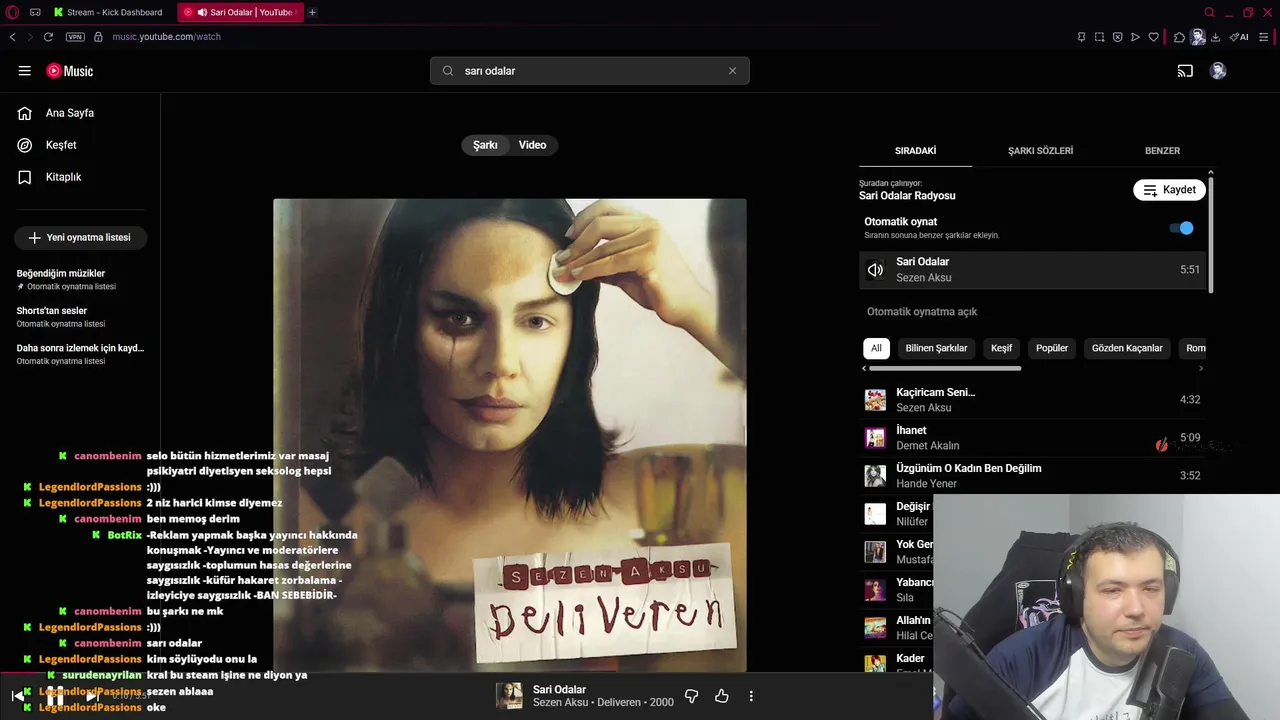Open the BENZER tab
Viewport: 1280px width, 720px height.
coord(1162,151)
